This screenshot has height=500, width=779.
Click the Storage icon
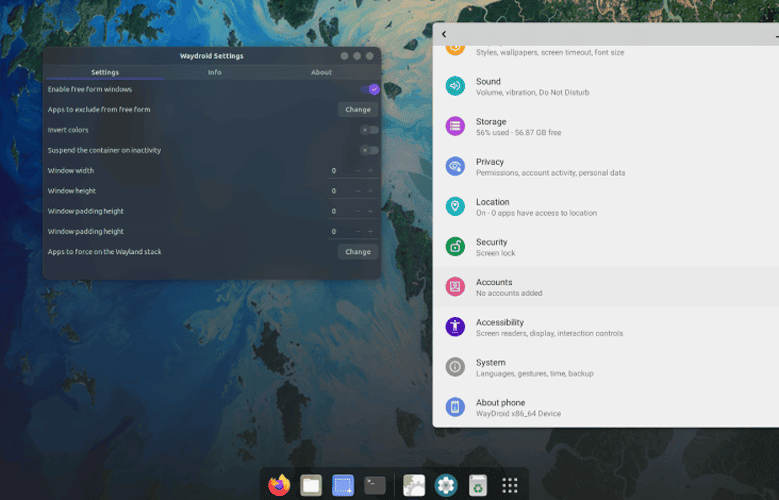455,126
